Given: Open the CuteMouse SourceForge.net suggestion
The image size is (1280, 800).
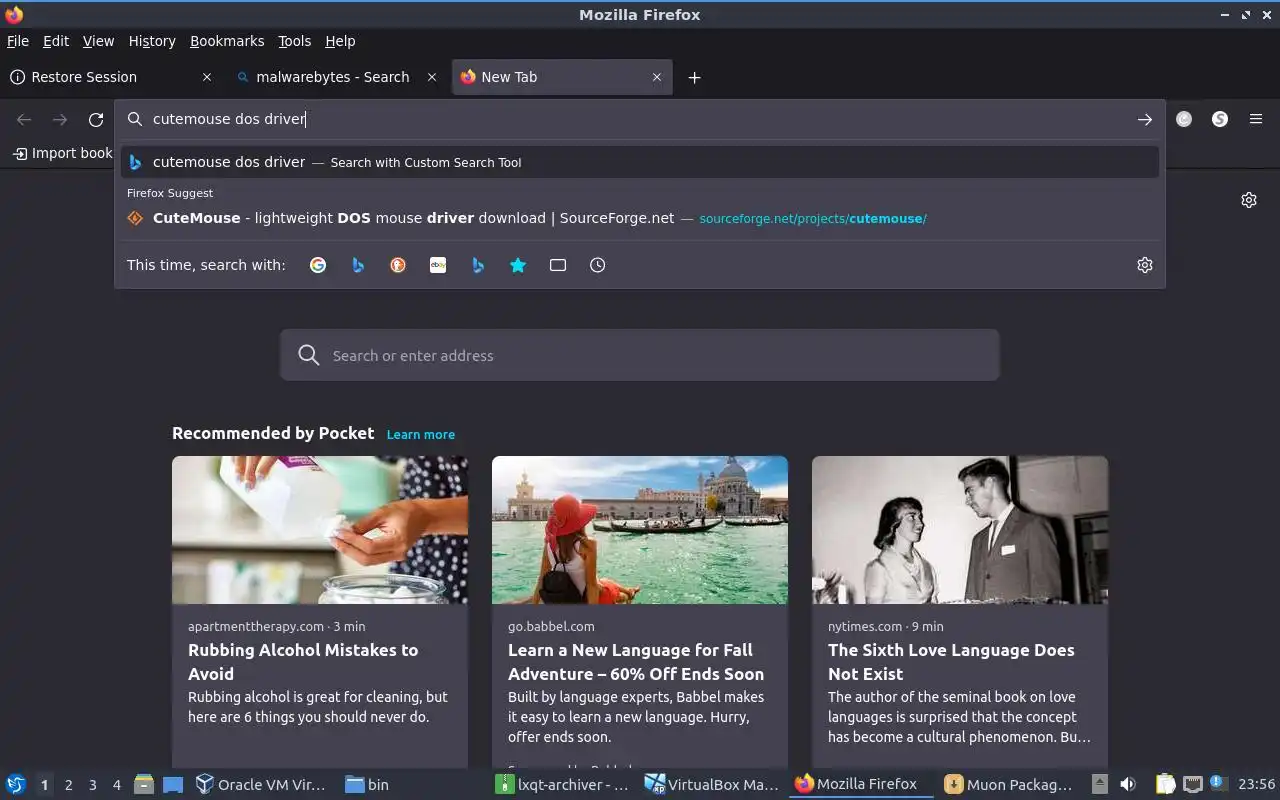Looking at the screenshot, I should 640,218.
